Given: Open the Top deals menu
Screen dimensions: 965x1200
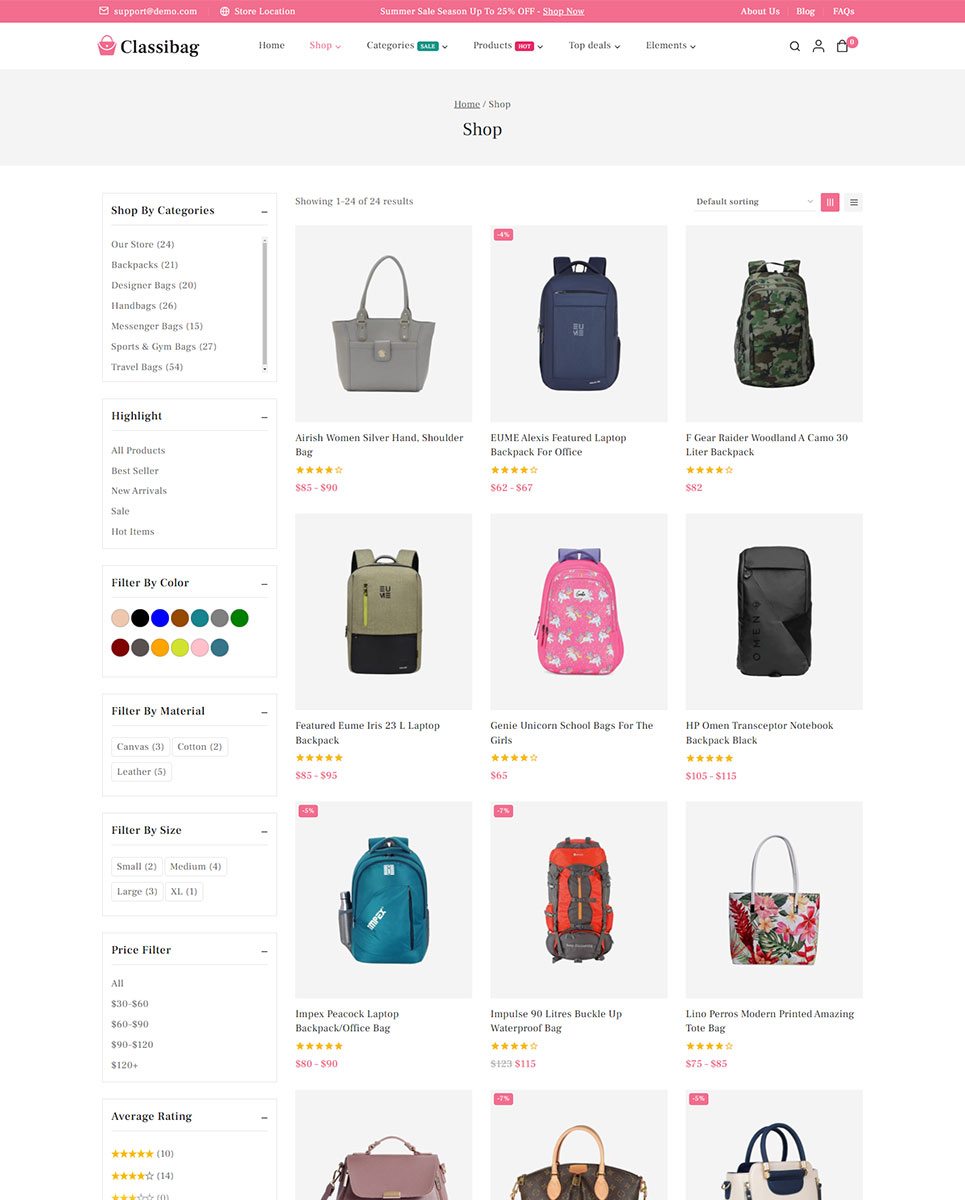Looking at the screenshot, I should 594,46.
